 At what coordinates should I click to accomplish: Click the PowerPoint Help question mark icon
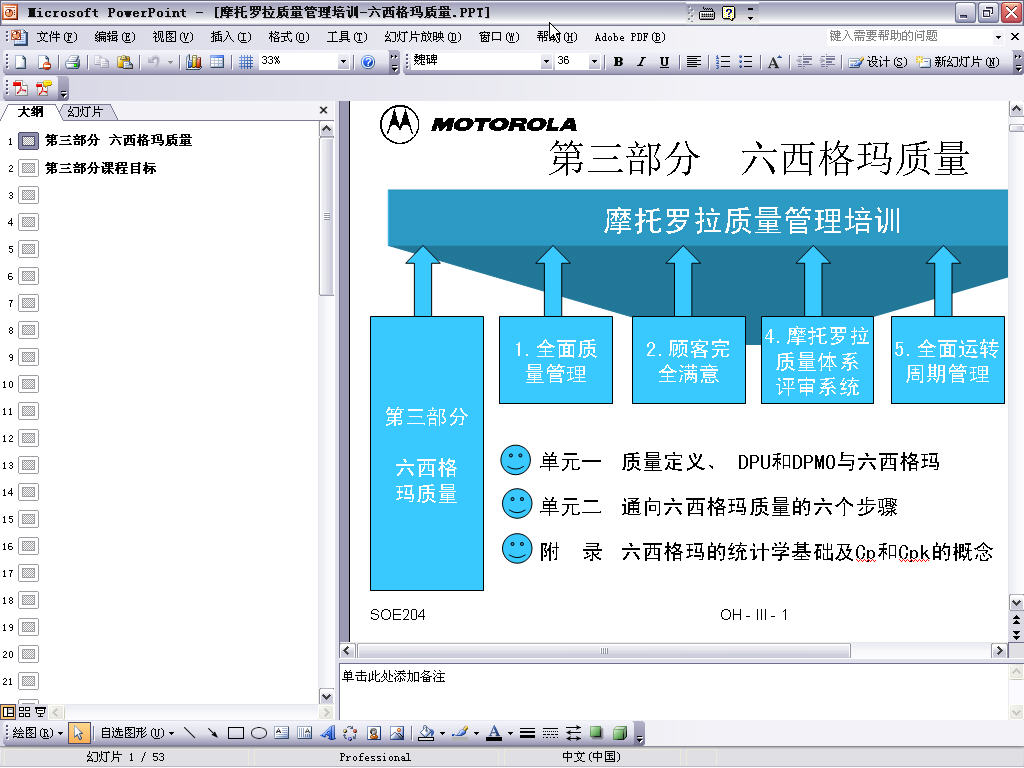pyautogui.click(x=368, y=62)
